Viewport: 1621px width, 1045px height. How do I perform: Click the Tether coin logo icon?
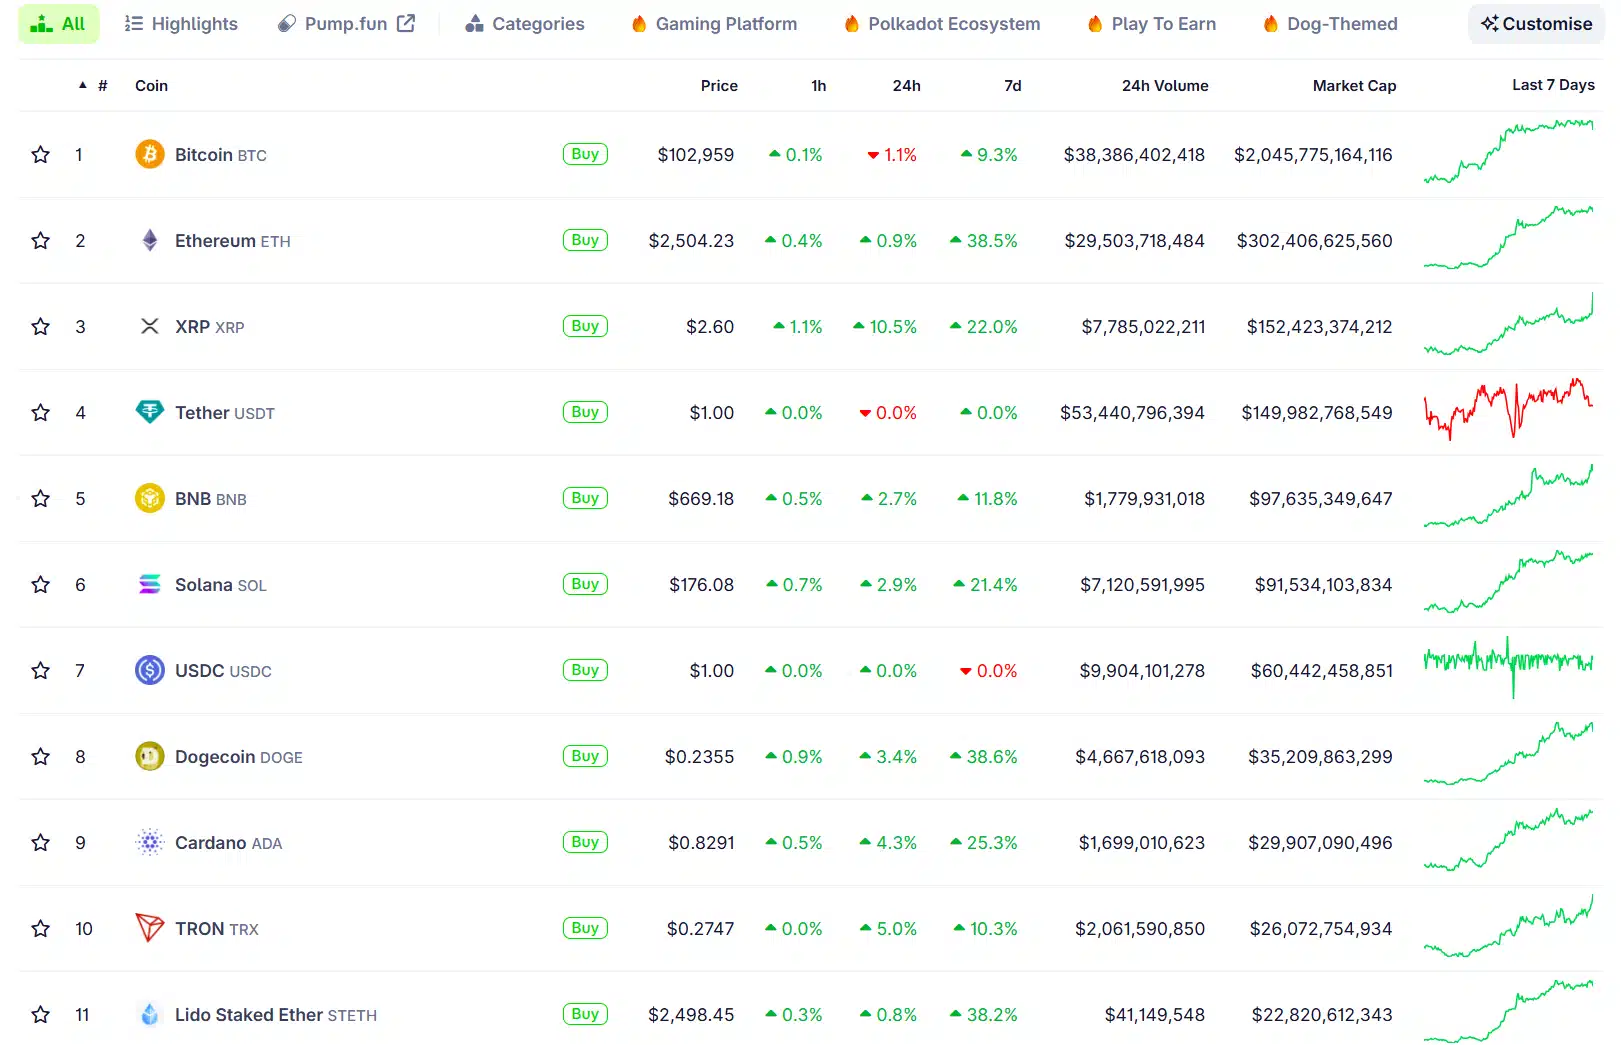pyautogui.click(x=149, y=412)
